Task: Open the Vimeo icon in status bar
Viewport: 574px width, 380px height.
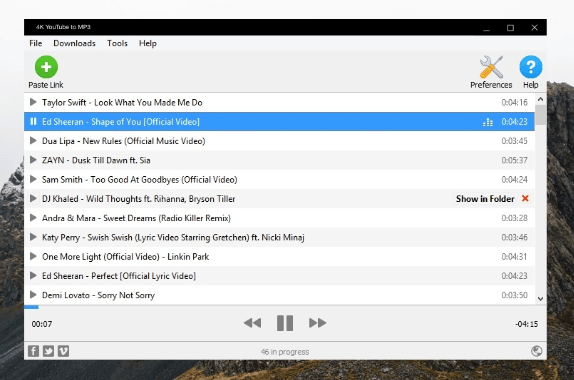Action: click(x=63, y=351)
